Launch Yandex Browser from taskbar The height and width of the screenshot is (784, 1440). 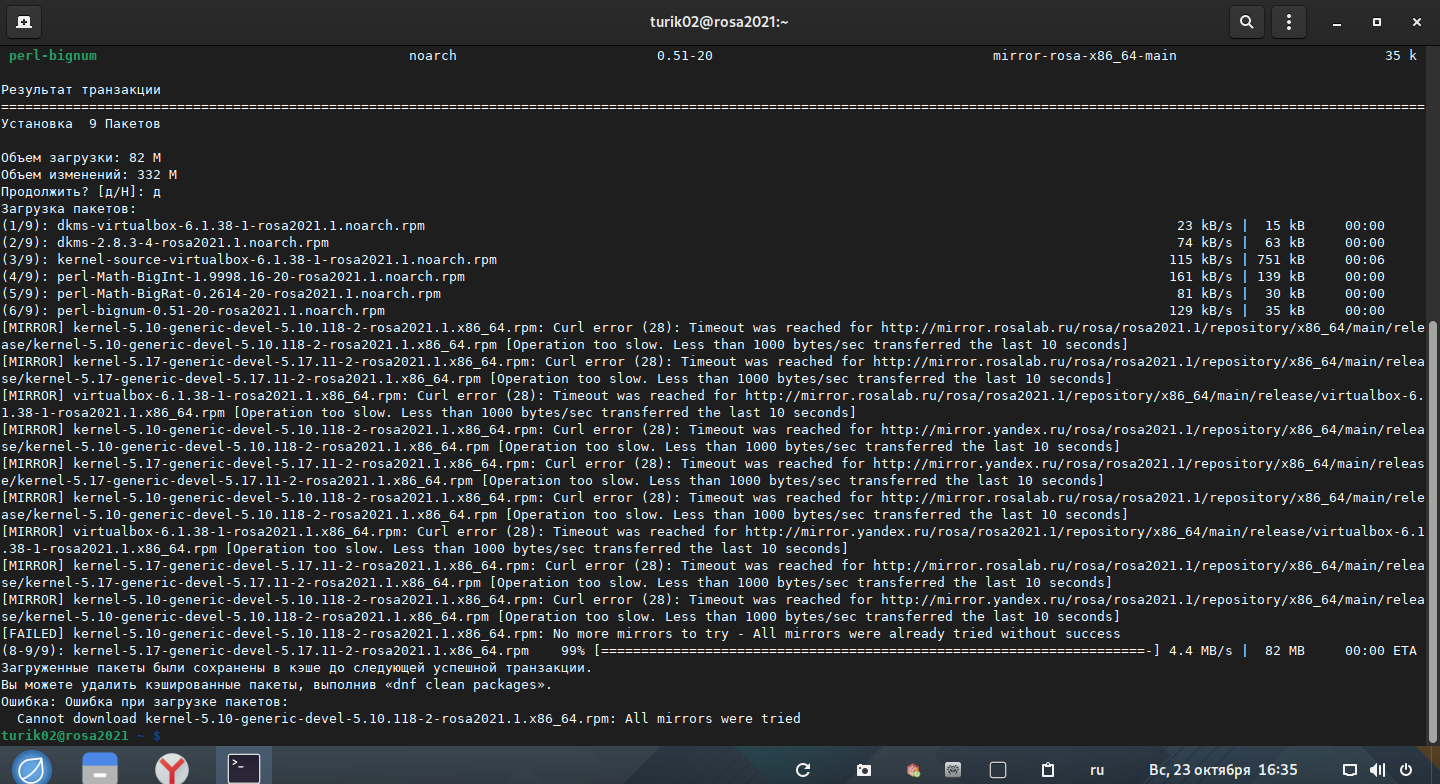pos(172,768)
